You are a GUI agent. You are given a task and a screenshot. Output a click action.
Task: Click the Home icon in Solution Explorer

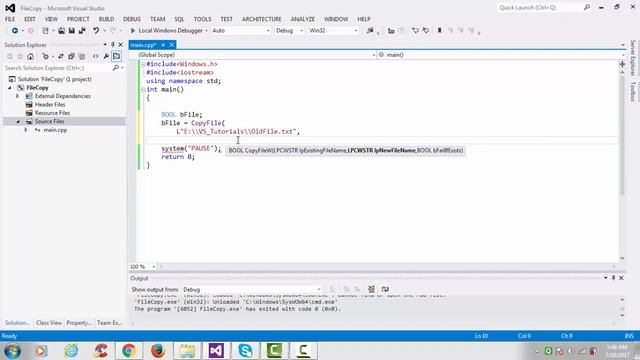click(31, 56)
